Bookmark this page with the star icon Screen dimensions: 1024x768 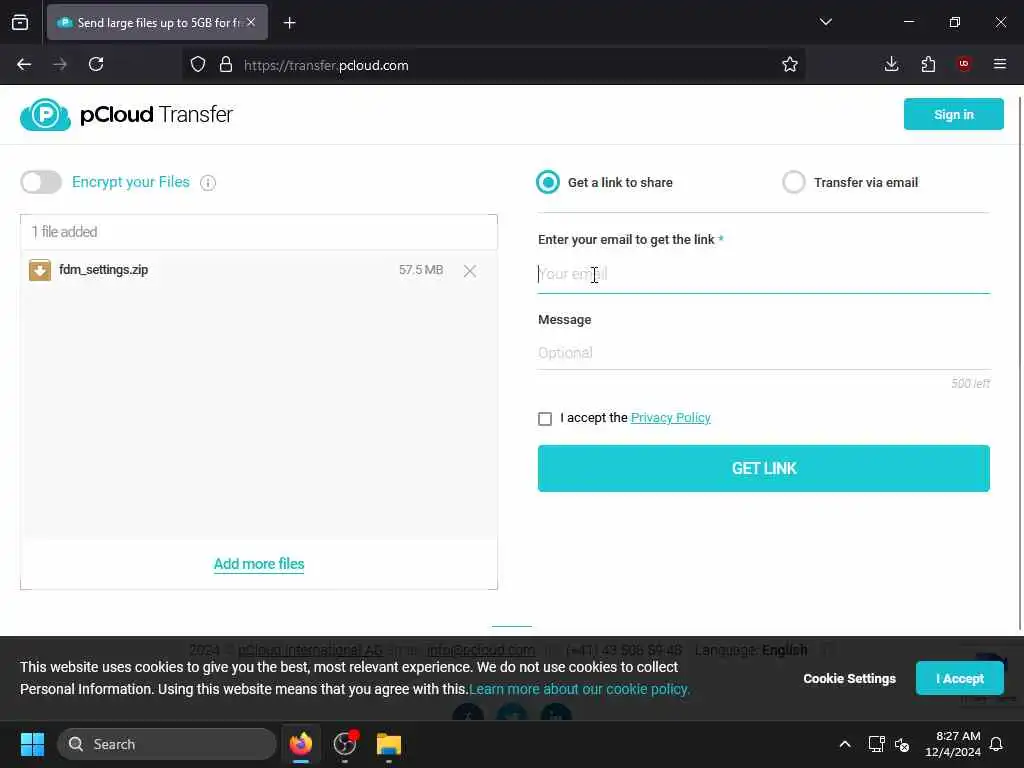click(790, 65)
